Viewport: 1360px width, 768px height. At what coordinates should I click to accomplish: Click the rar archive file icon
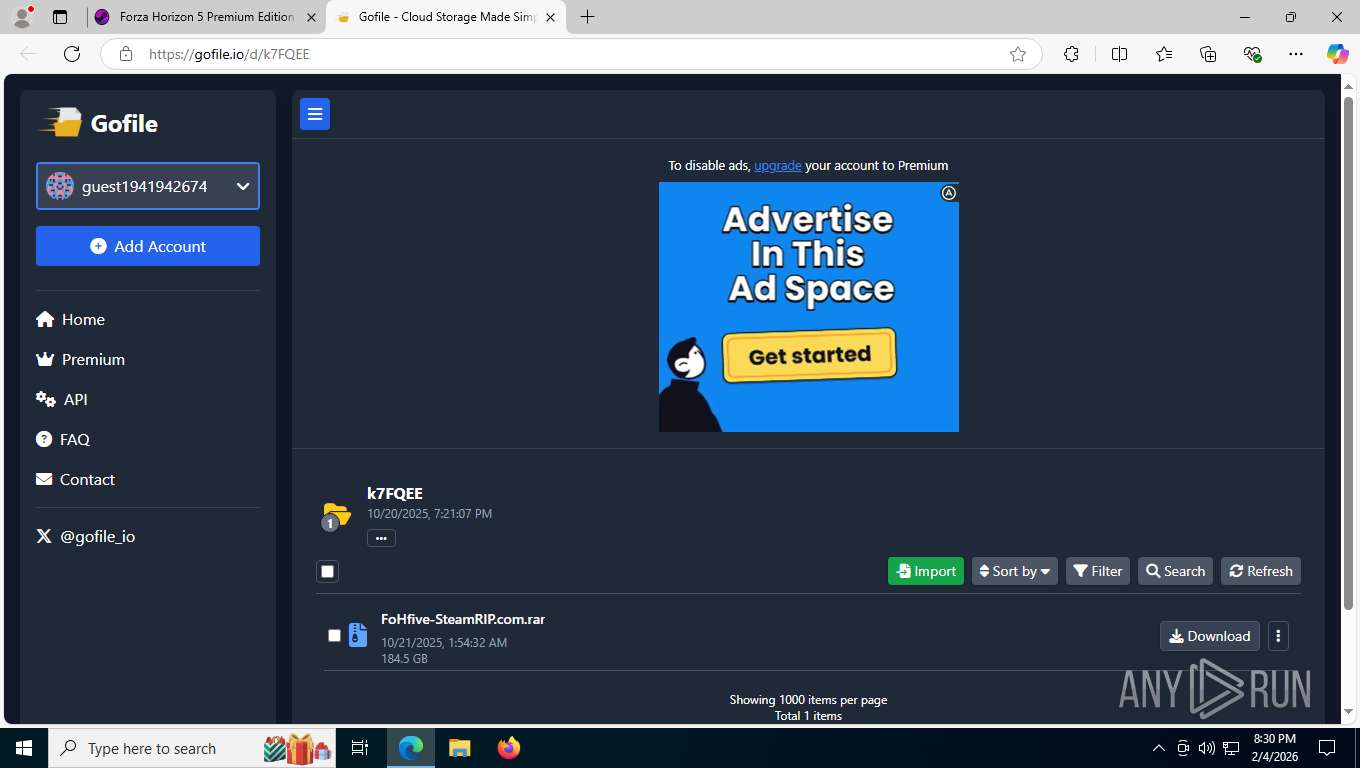[x=357, y=635]
